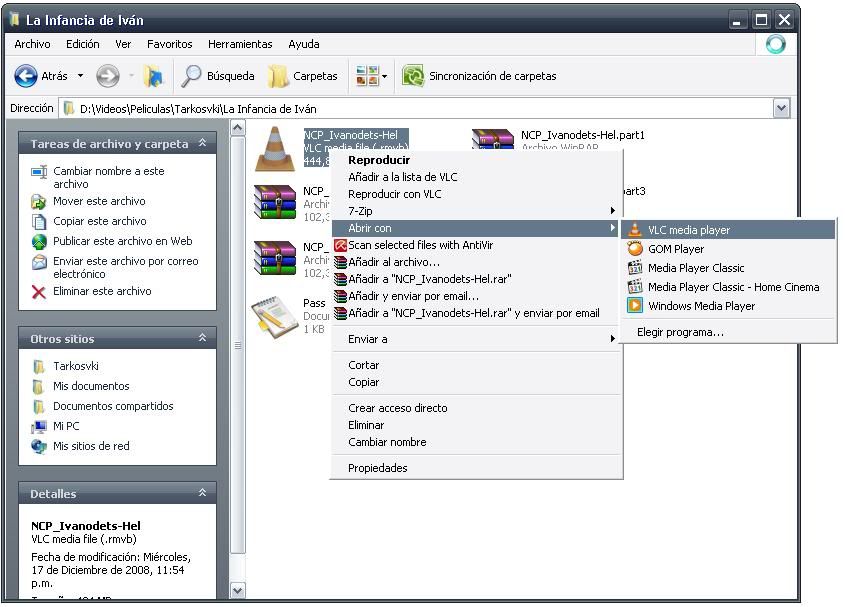Click Sincronización de carpetas toolbar button

pyautogui.click(x=479, y=76)
